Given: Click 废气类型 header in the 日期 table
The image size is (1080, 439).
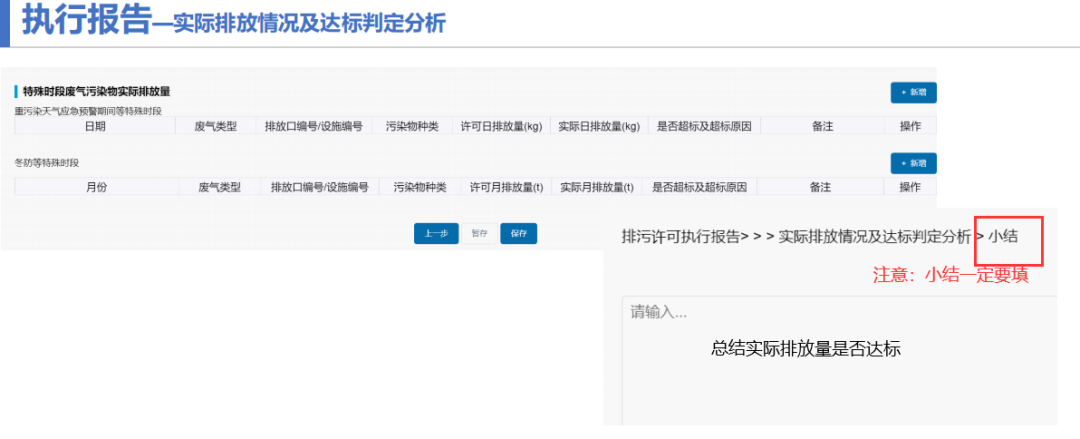Looking at the screenshot, I should pyautogui.click(x=215, y=126).
